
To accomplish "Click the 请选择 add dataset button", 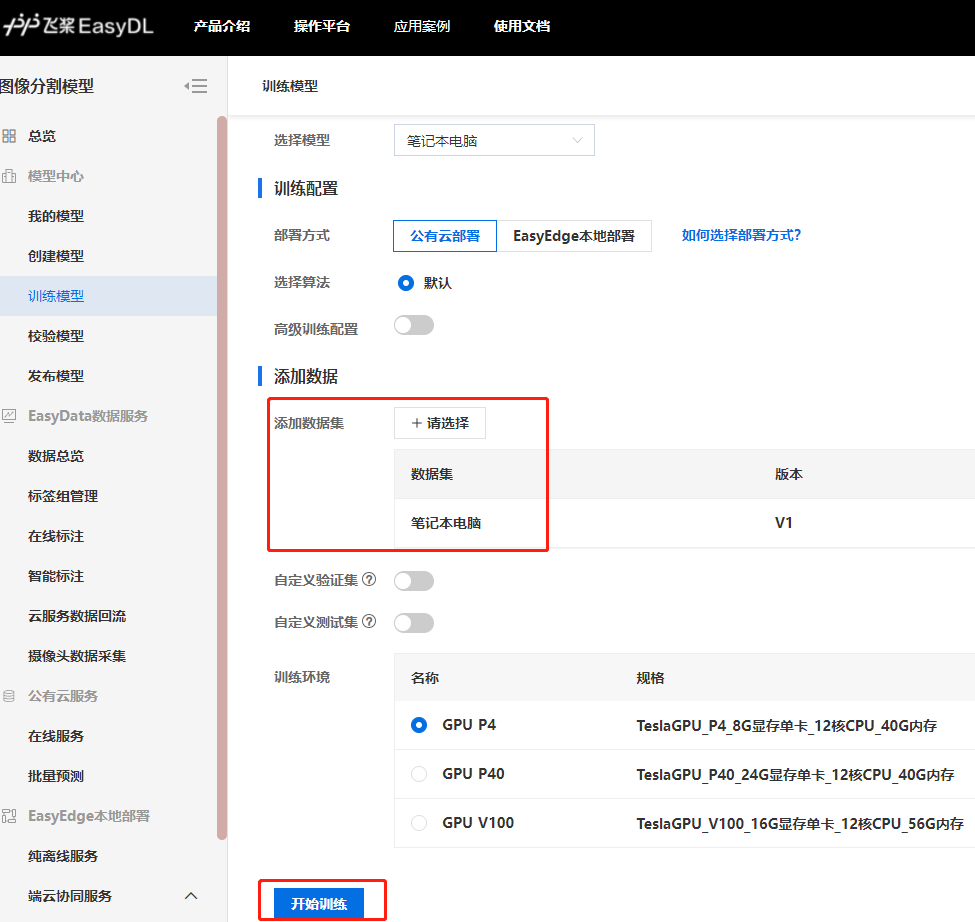I will (440, 423).
